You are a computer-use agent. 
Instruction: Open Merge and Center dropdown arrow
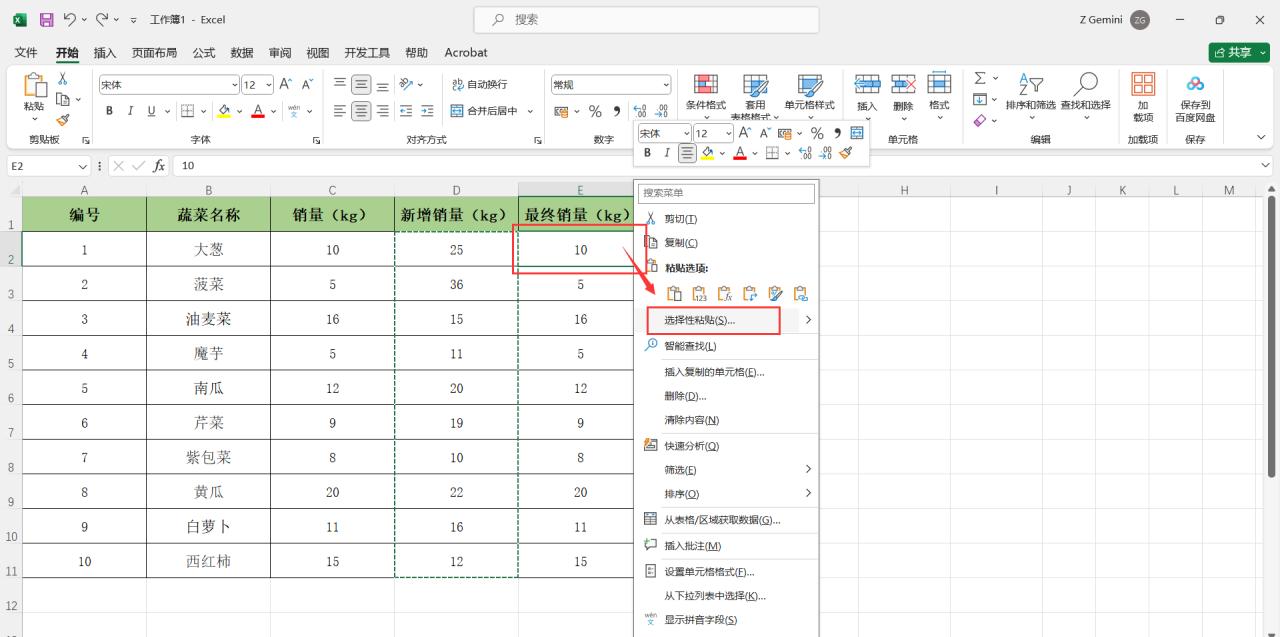tap(530, 111)
